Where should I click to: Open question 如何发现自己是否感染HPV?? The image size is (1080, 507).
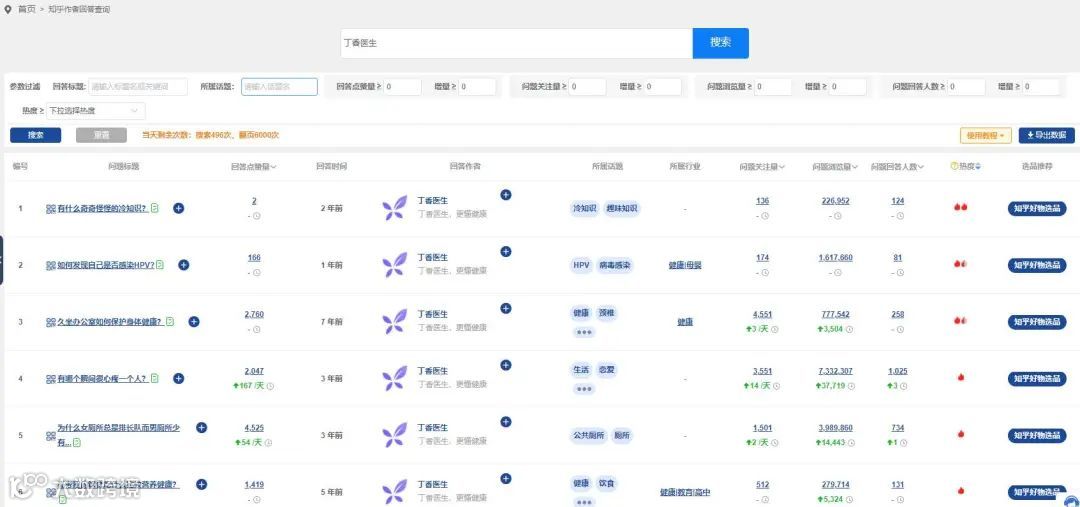pyautogui.click(x=105, y=265)
